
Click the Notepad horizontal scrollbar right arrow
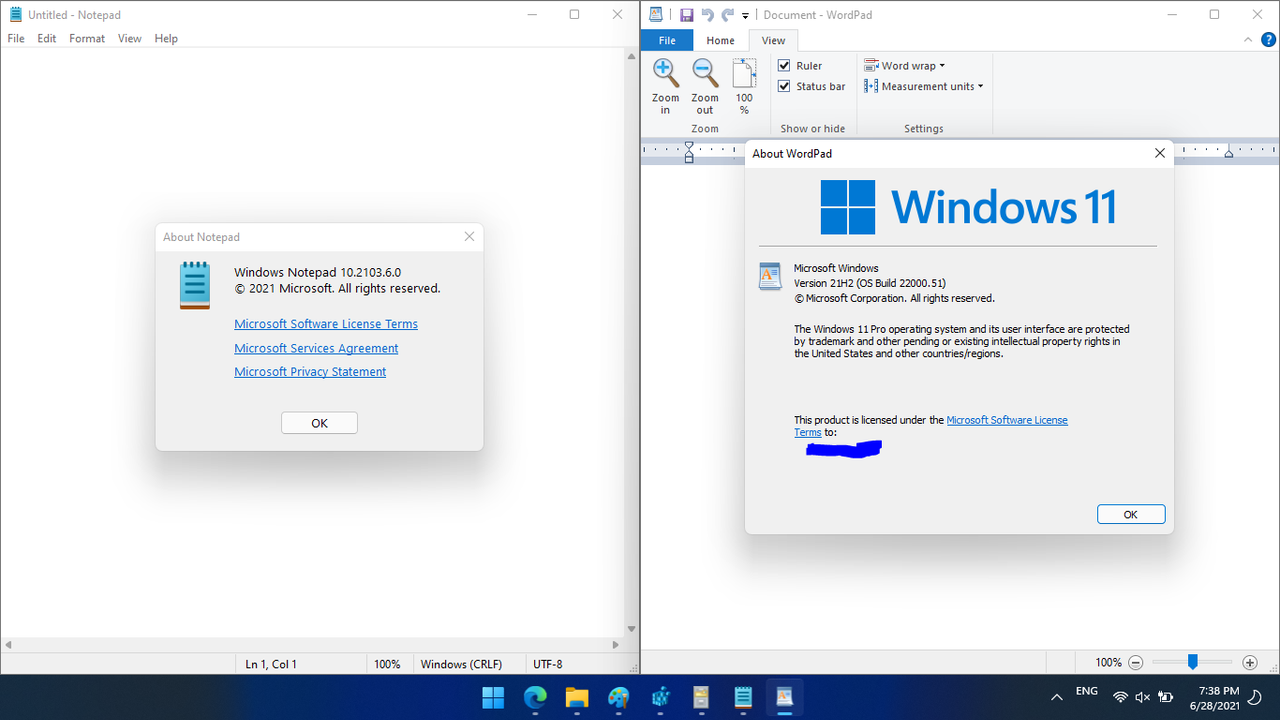(615, 644)
